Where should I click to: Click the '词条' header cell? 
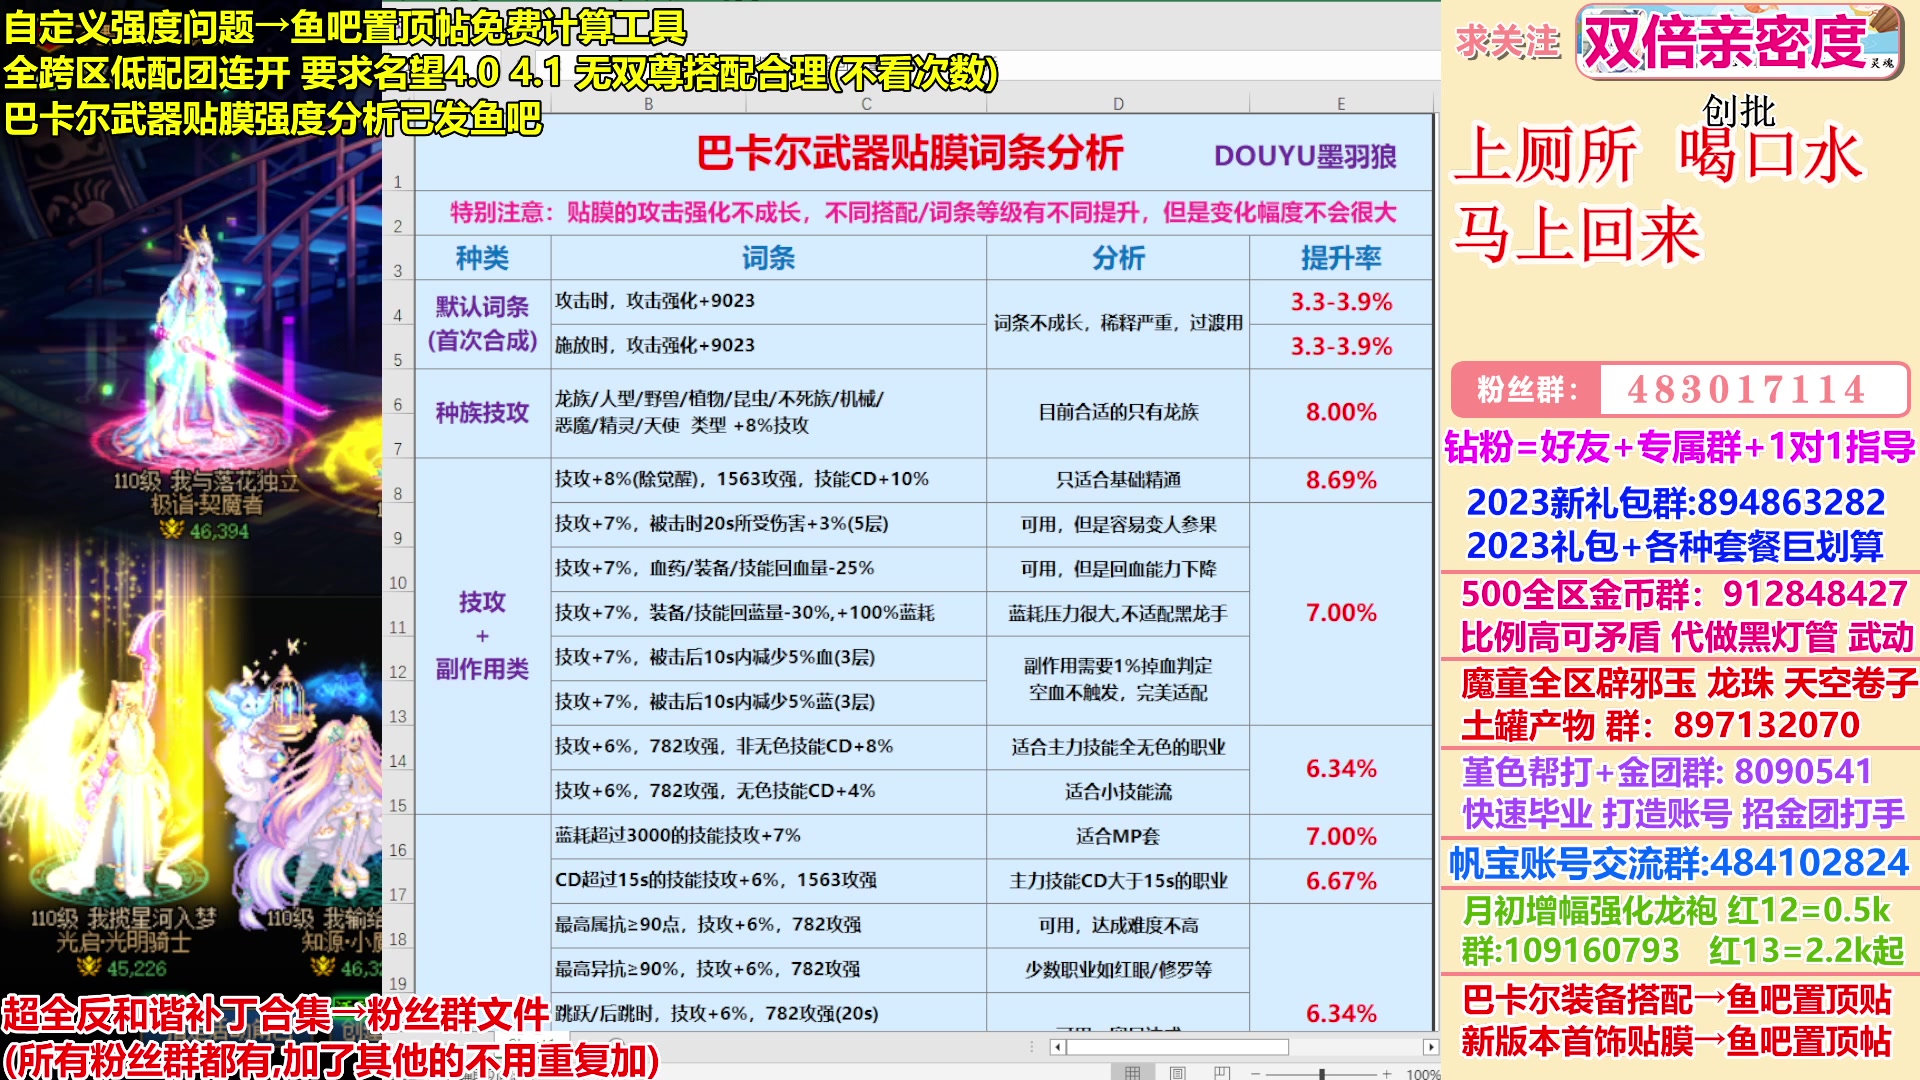point(768,258)
